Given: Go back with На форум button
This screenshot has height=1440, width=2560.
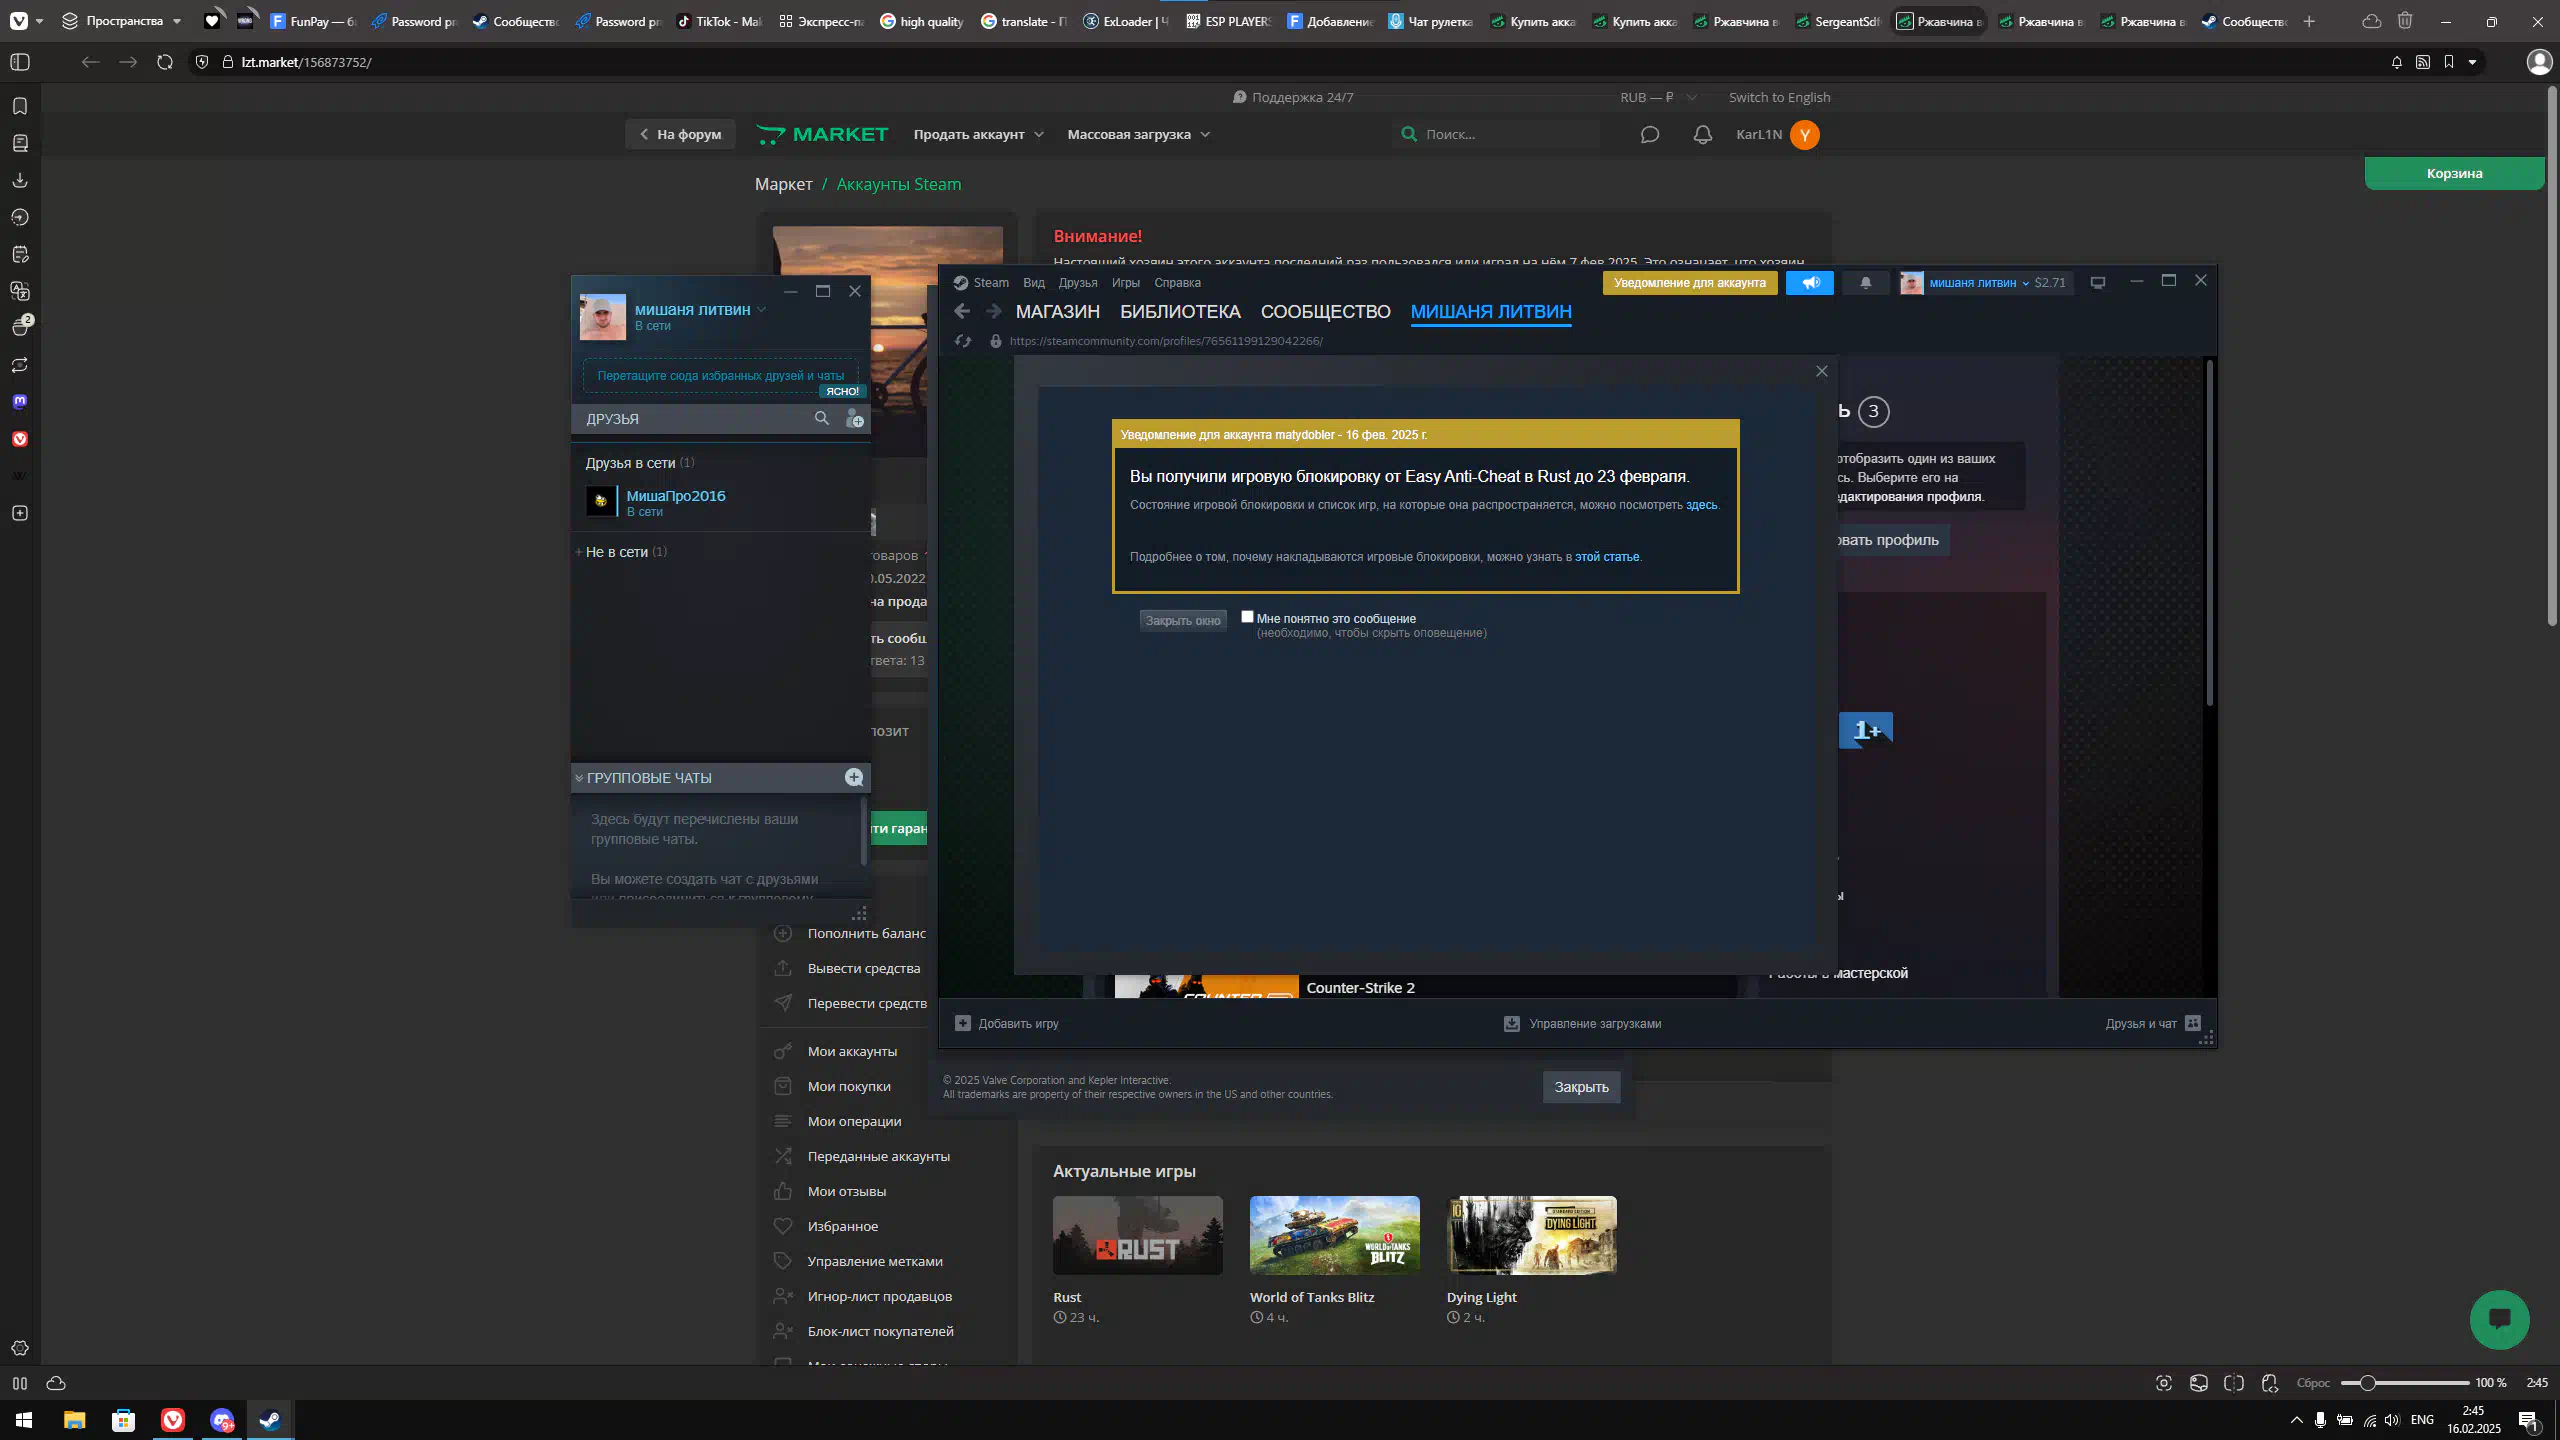Looking at the screenshot, I should 681,134.
